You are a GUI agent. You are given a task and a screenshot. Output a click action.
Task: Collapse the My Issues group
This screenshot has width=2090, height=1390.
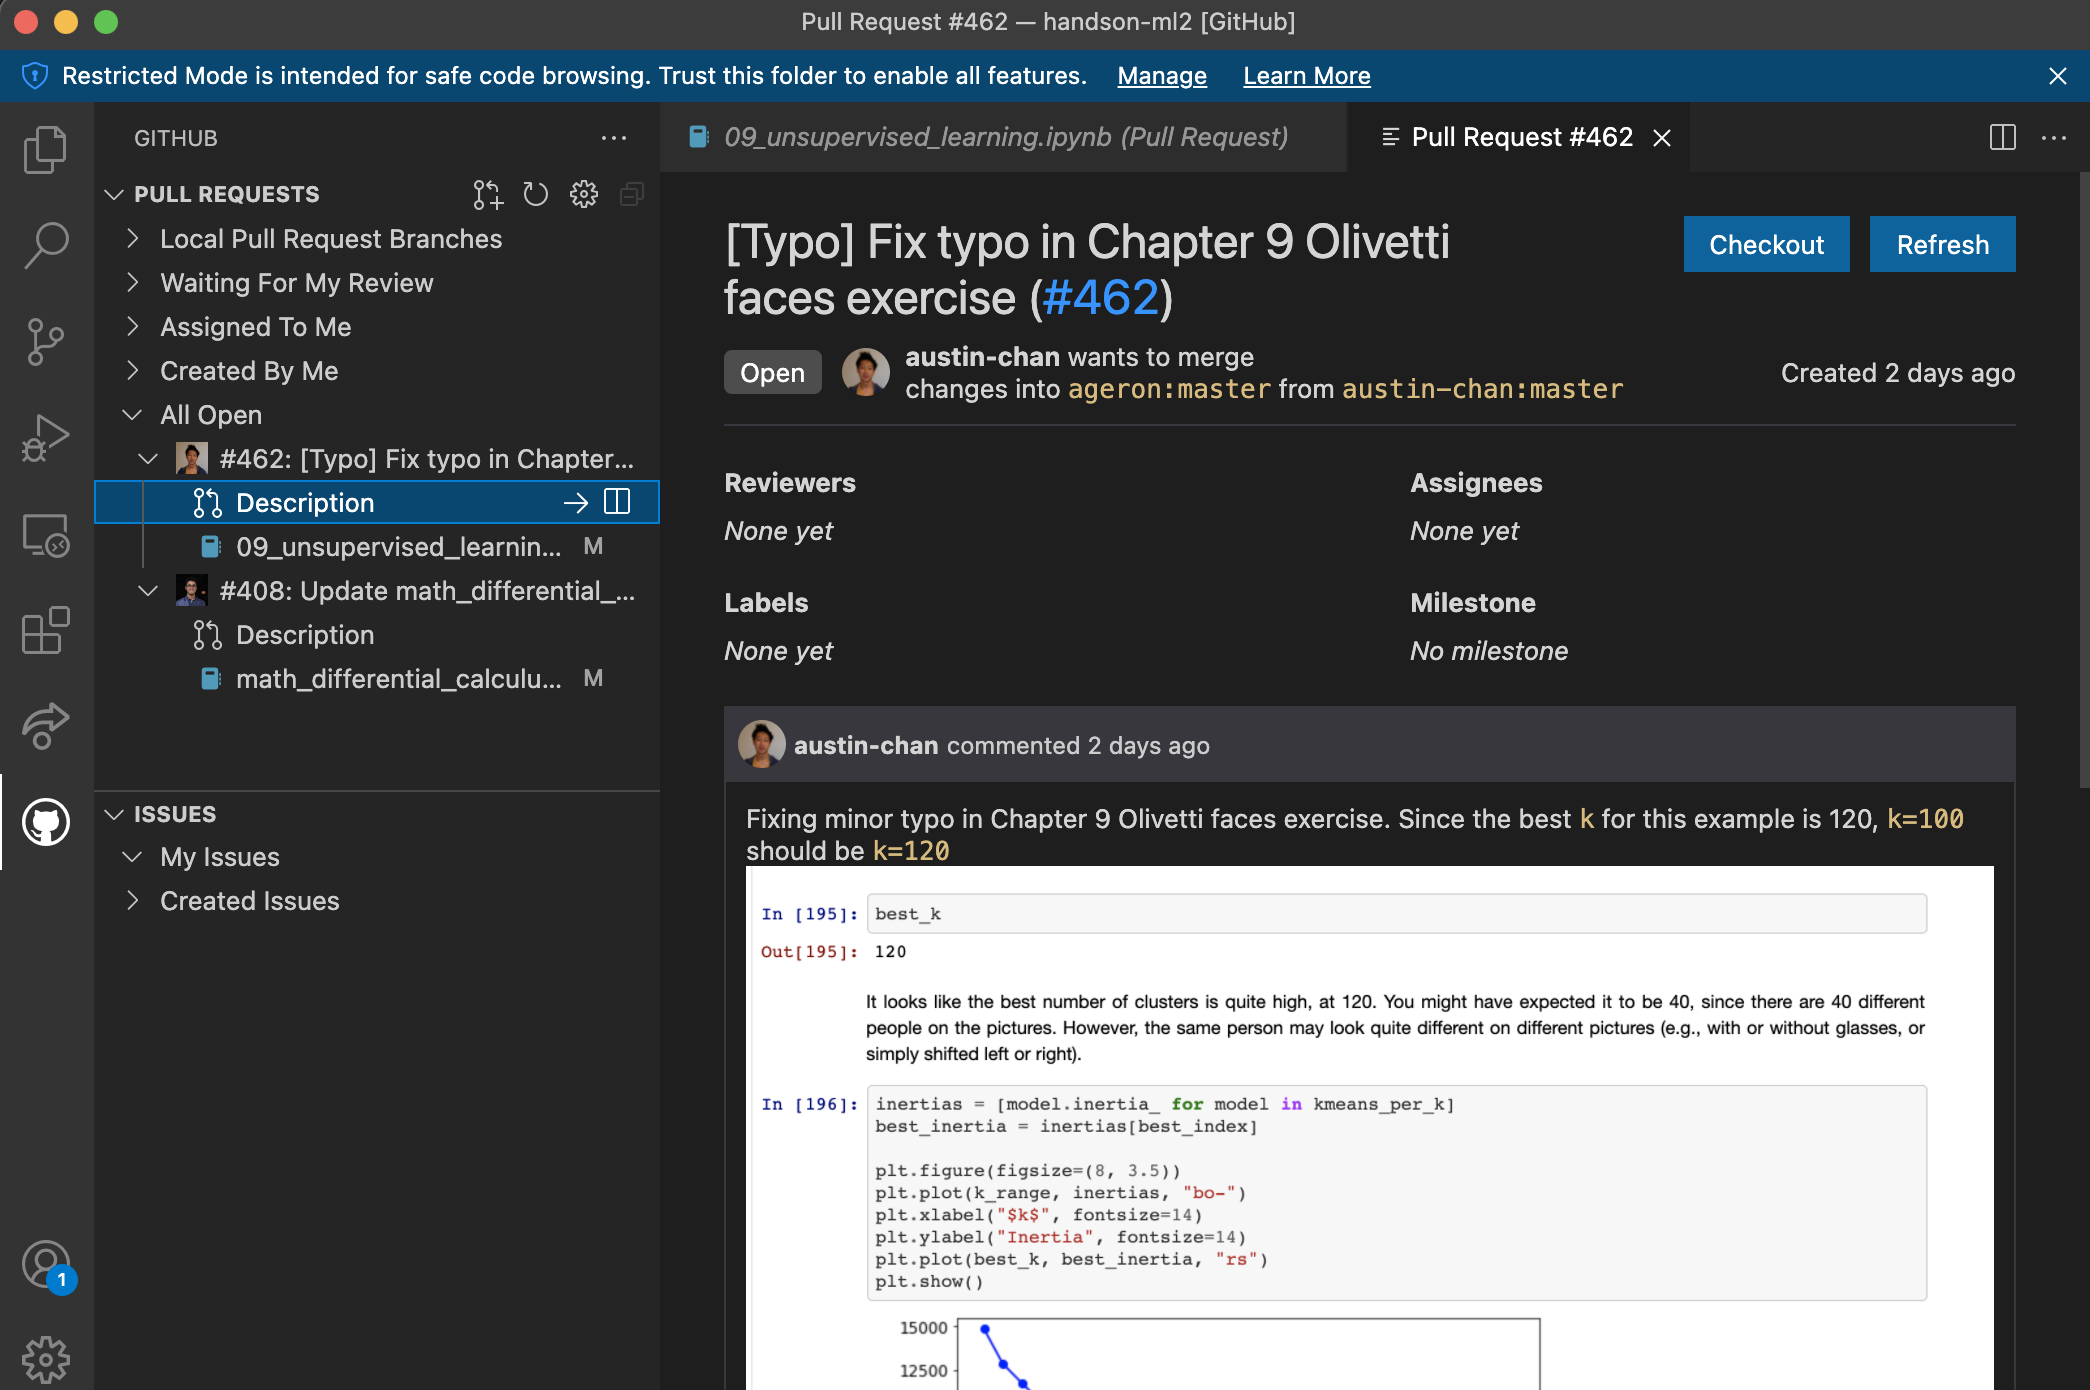coord(132,857)
